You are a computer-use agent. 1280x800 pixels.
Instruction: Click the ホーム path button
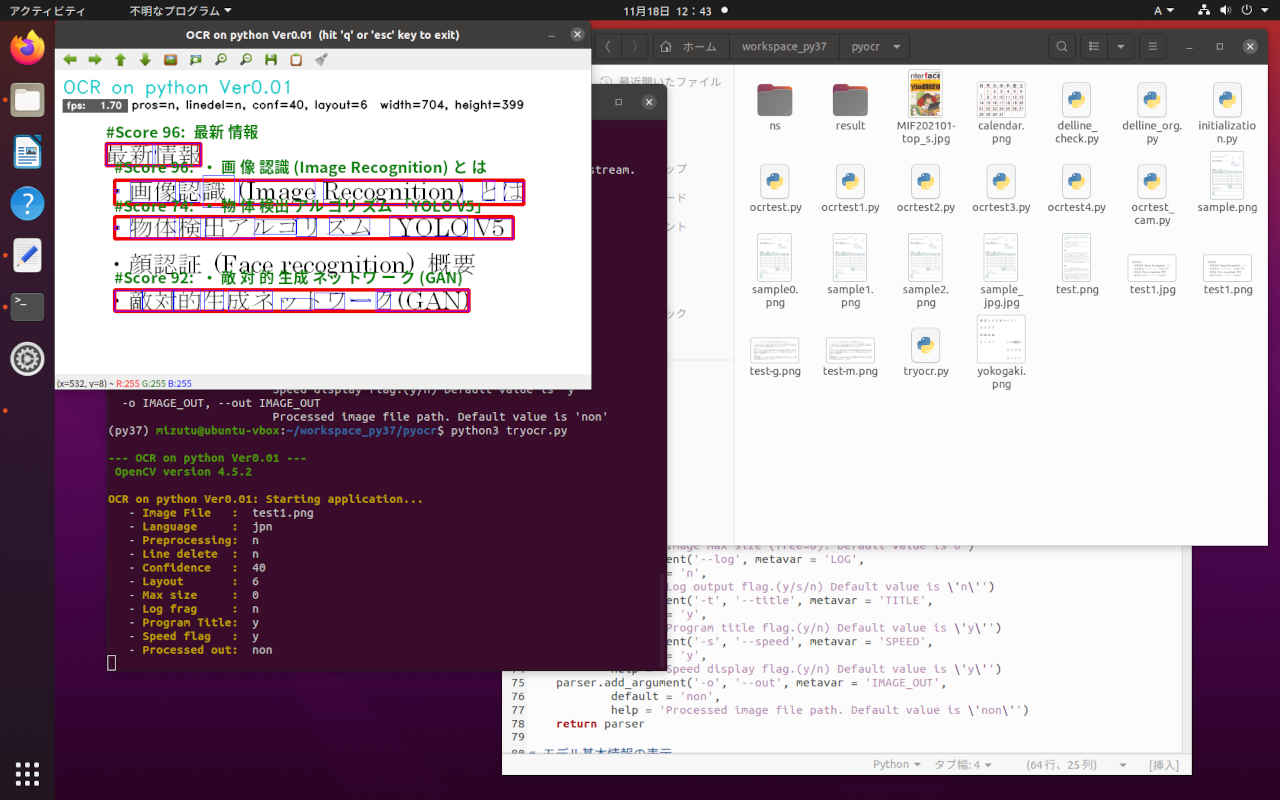[690, 47]
